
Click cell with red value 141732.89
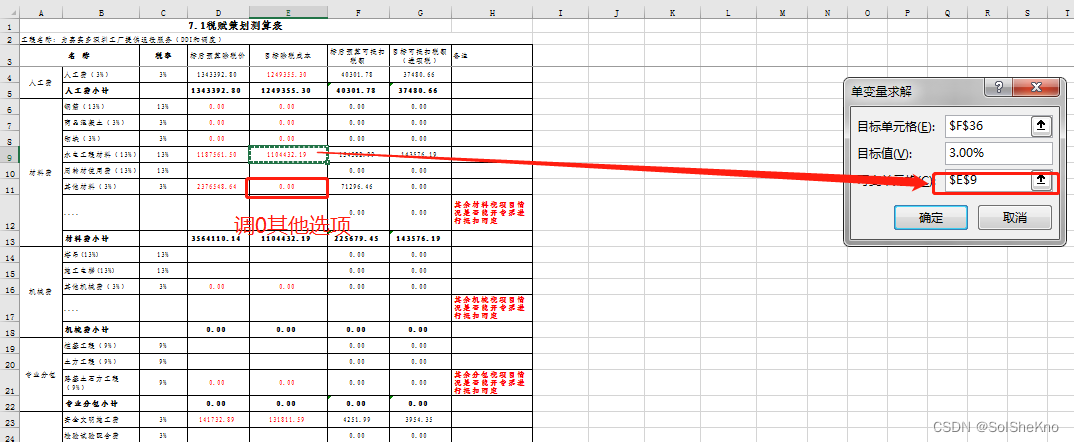tap(218, 419)
